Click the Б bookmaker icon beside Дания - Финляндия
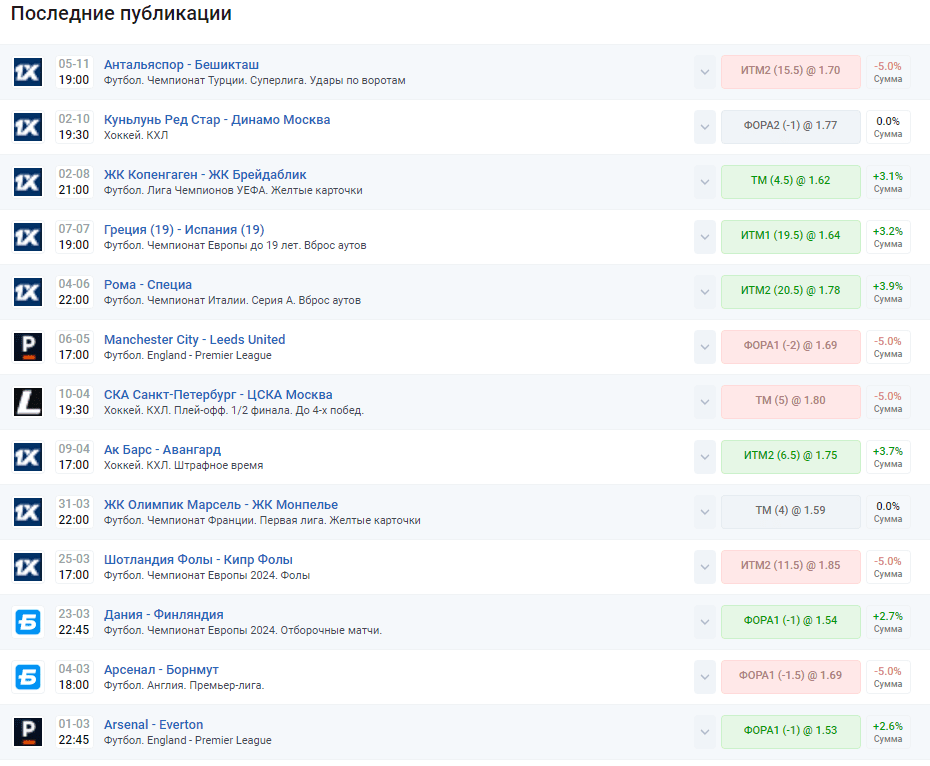 coord(28,622)
